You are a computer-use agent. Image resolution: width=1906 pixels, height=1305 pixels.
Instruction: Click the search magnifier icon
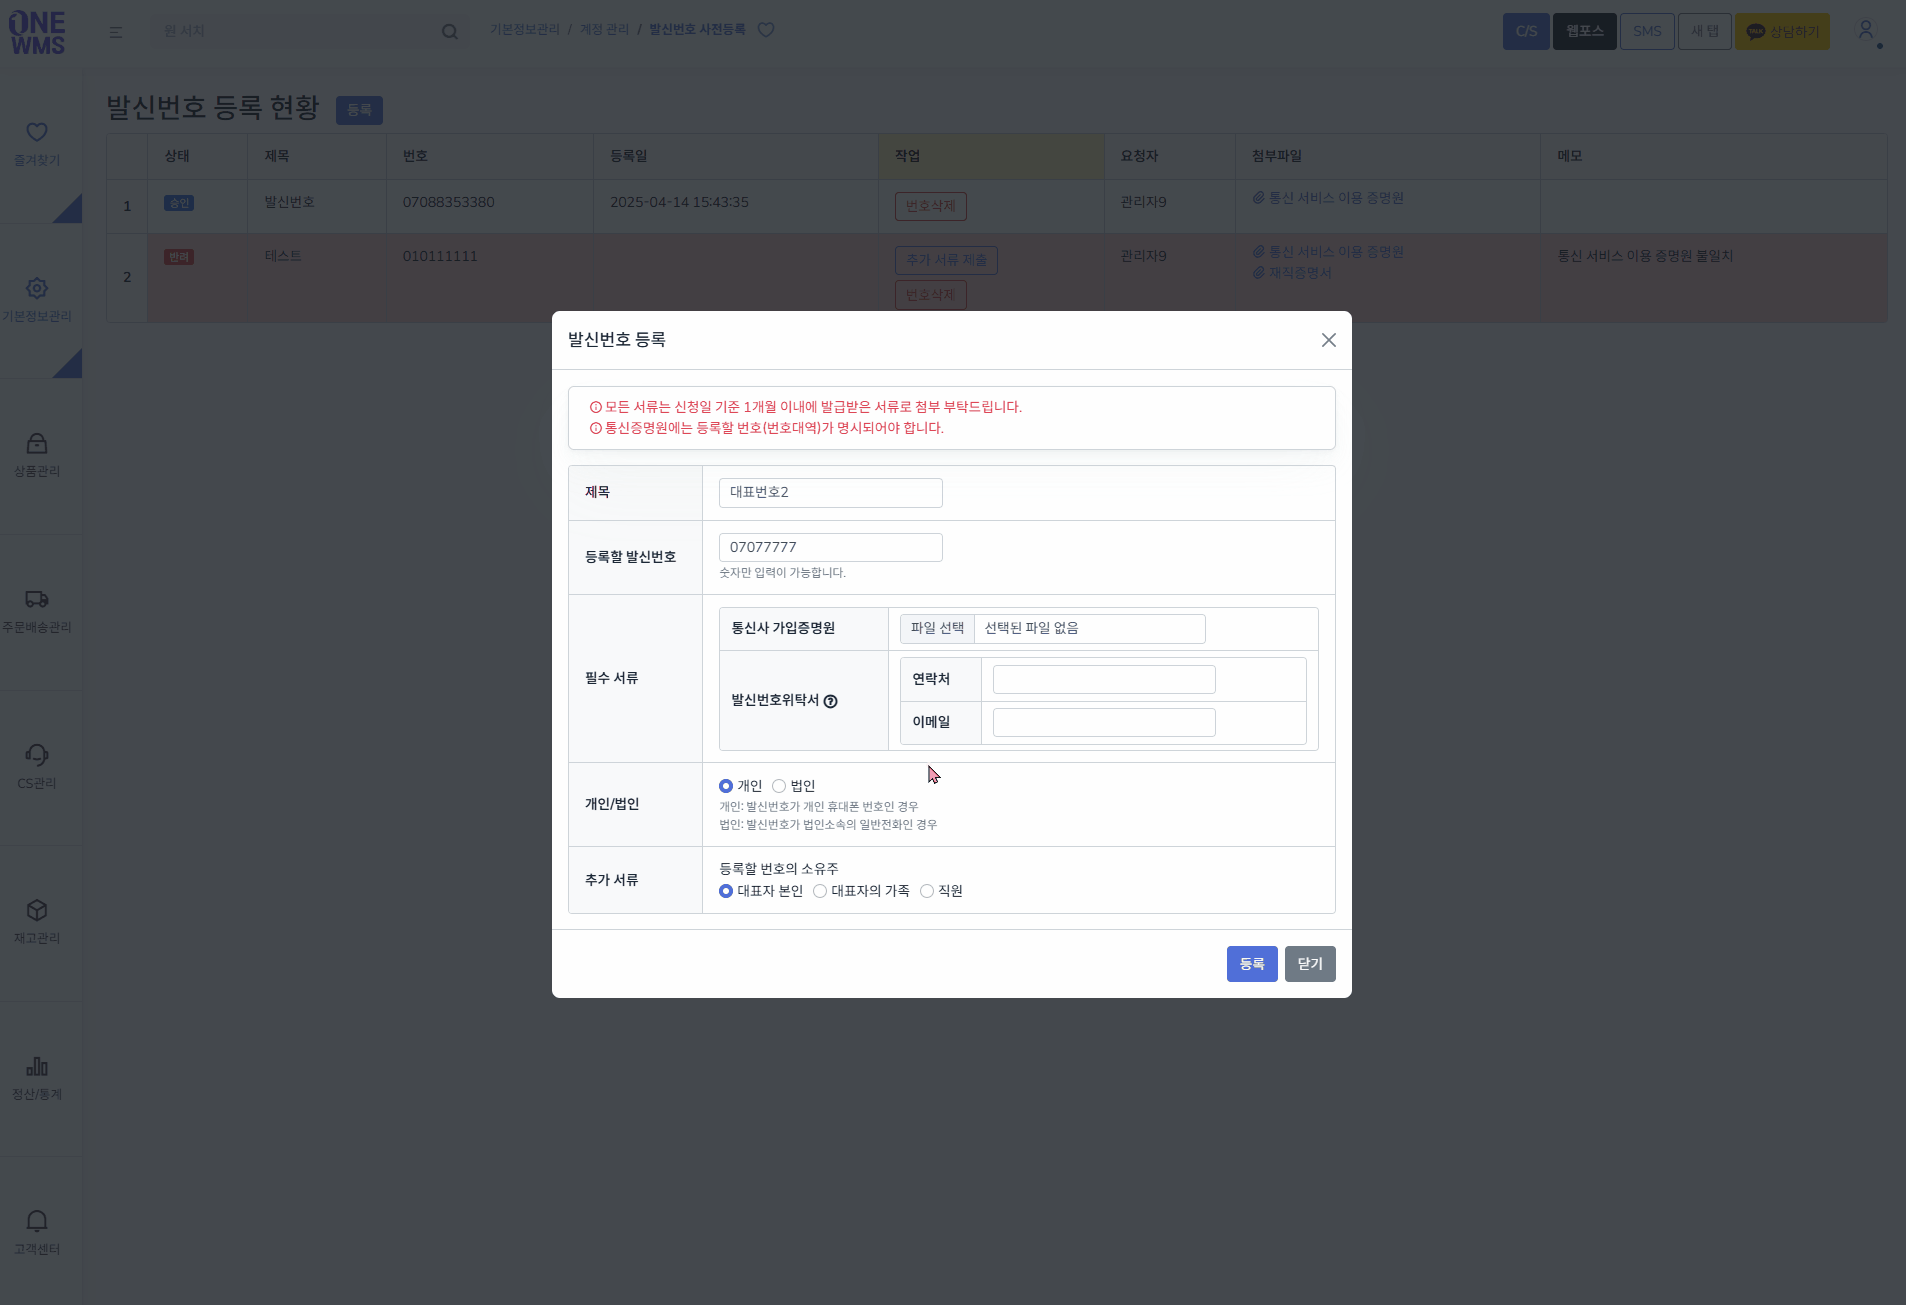pyautogui.click(x=450, y=32)
